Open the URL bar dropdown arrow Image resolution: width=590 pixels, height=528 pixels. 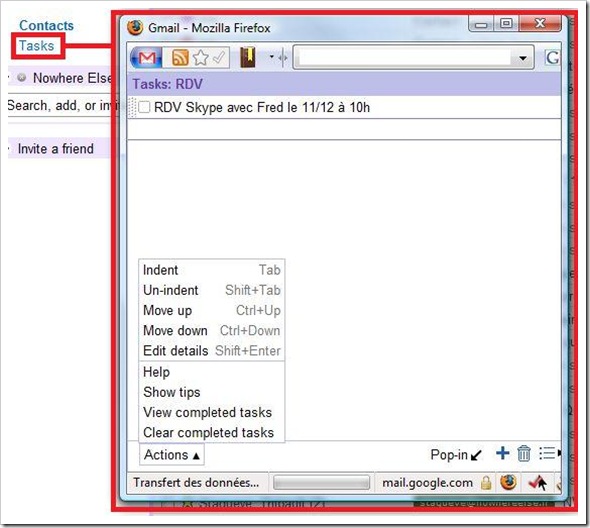pyautogui.click(x=522, y=58)
